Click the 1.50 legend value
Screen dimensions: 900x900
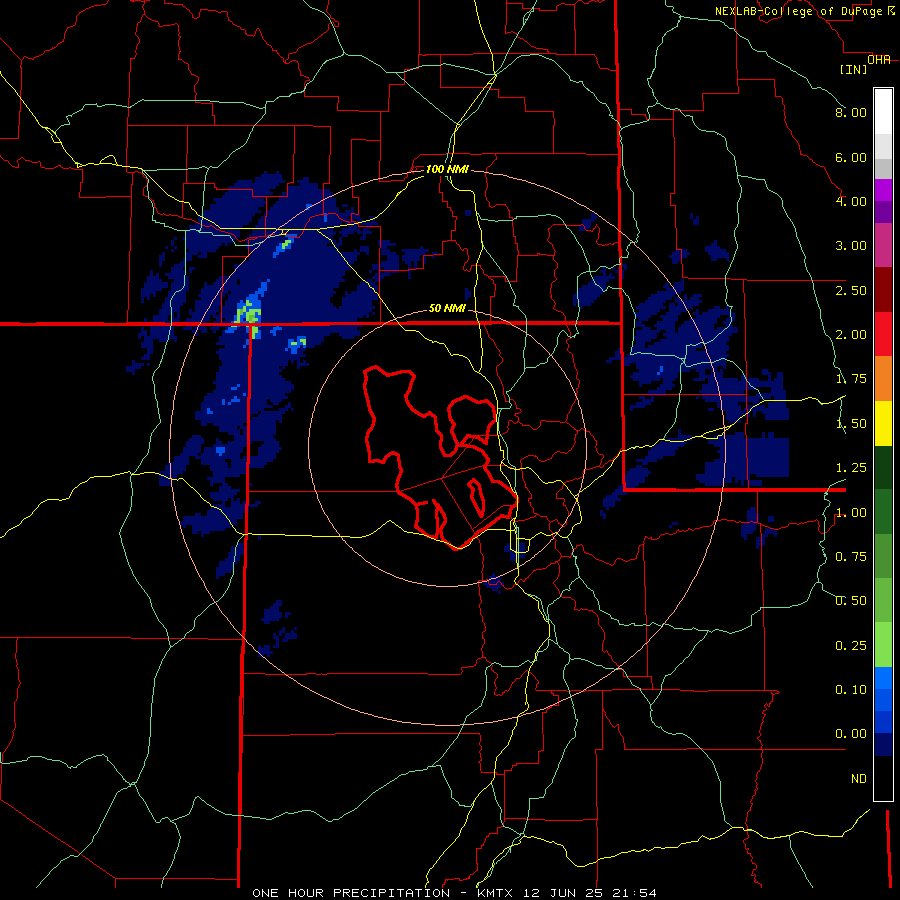coord(851,424)
